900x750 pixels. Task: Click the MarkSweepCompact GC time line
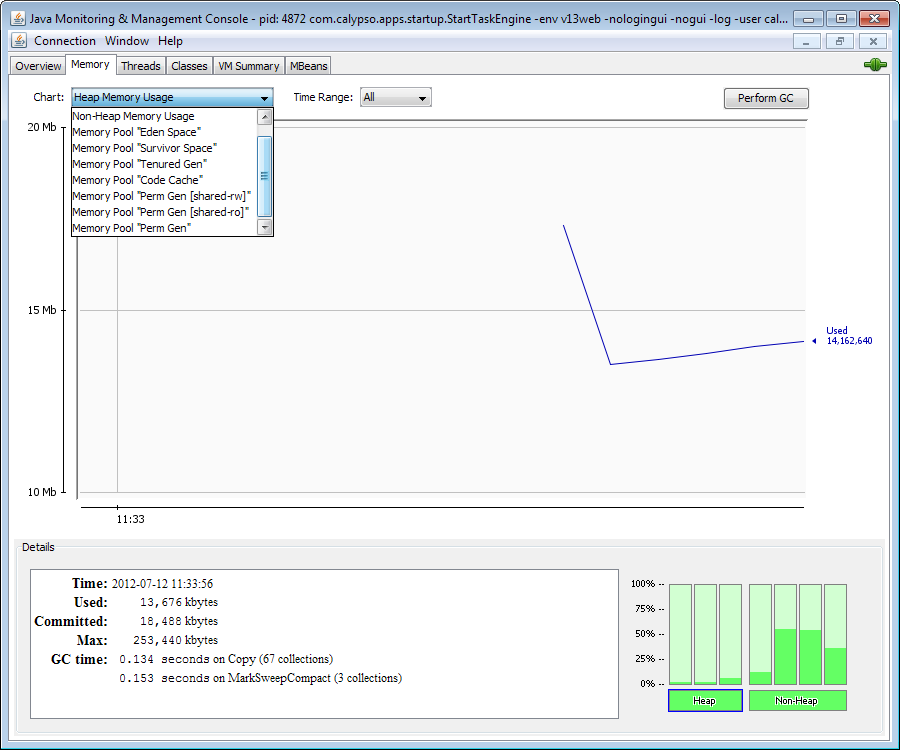[x=261, y=678]
